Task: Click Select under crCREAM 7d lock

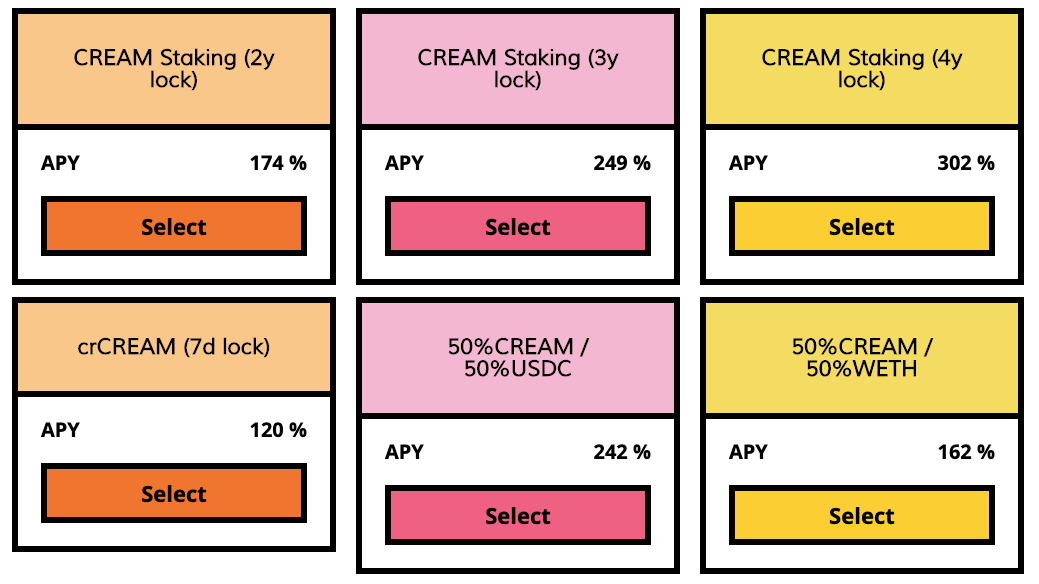Action: click(x=174, y=493)
